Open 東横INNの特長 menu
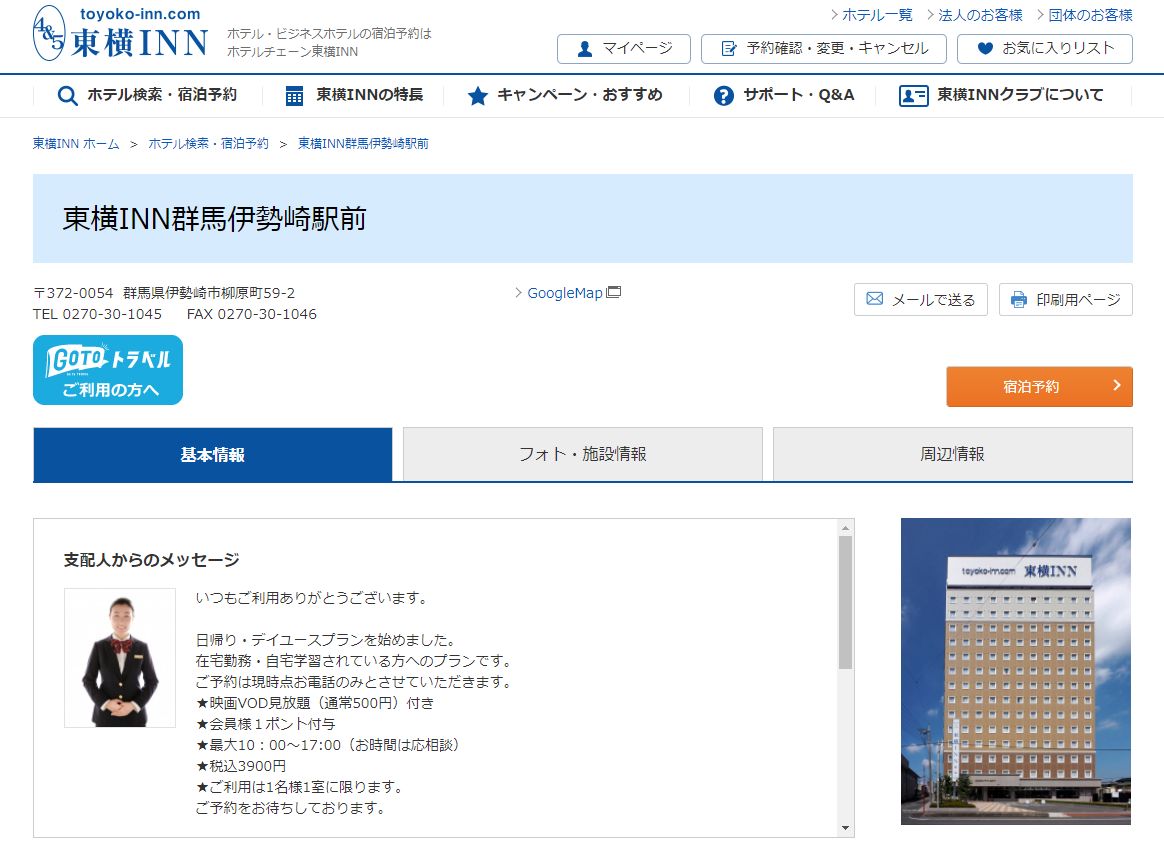Screen dimensions: 1164x850 (355, 96)
